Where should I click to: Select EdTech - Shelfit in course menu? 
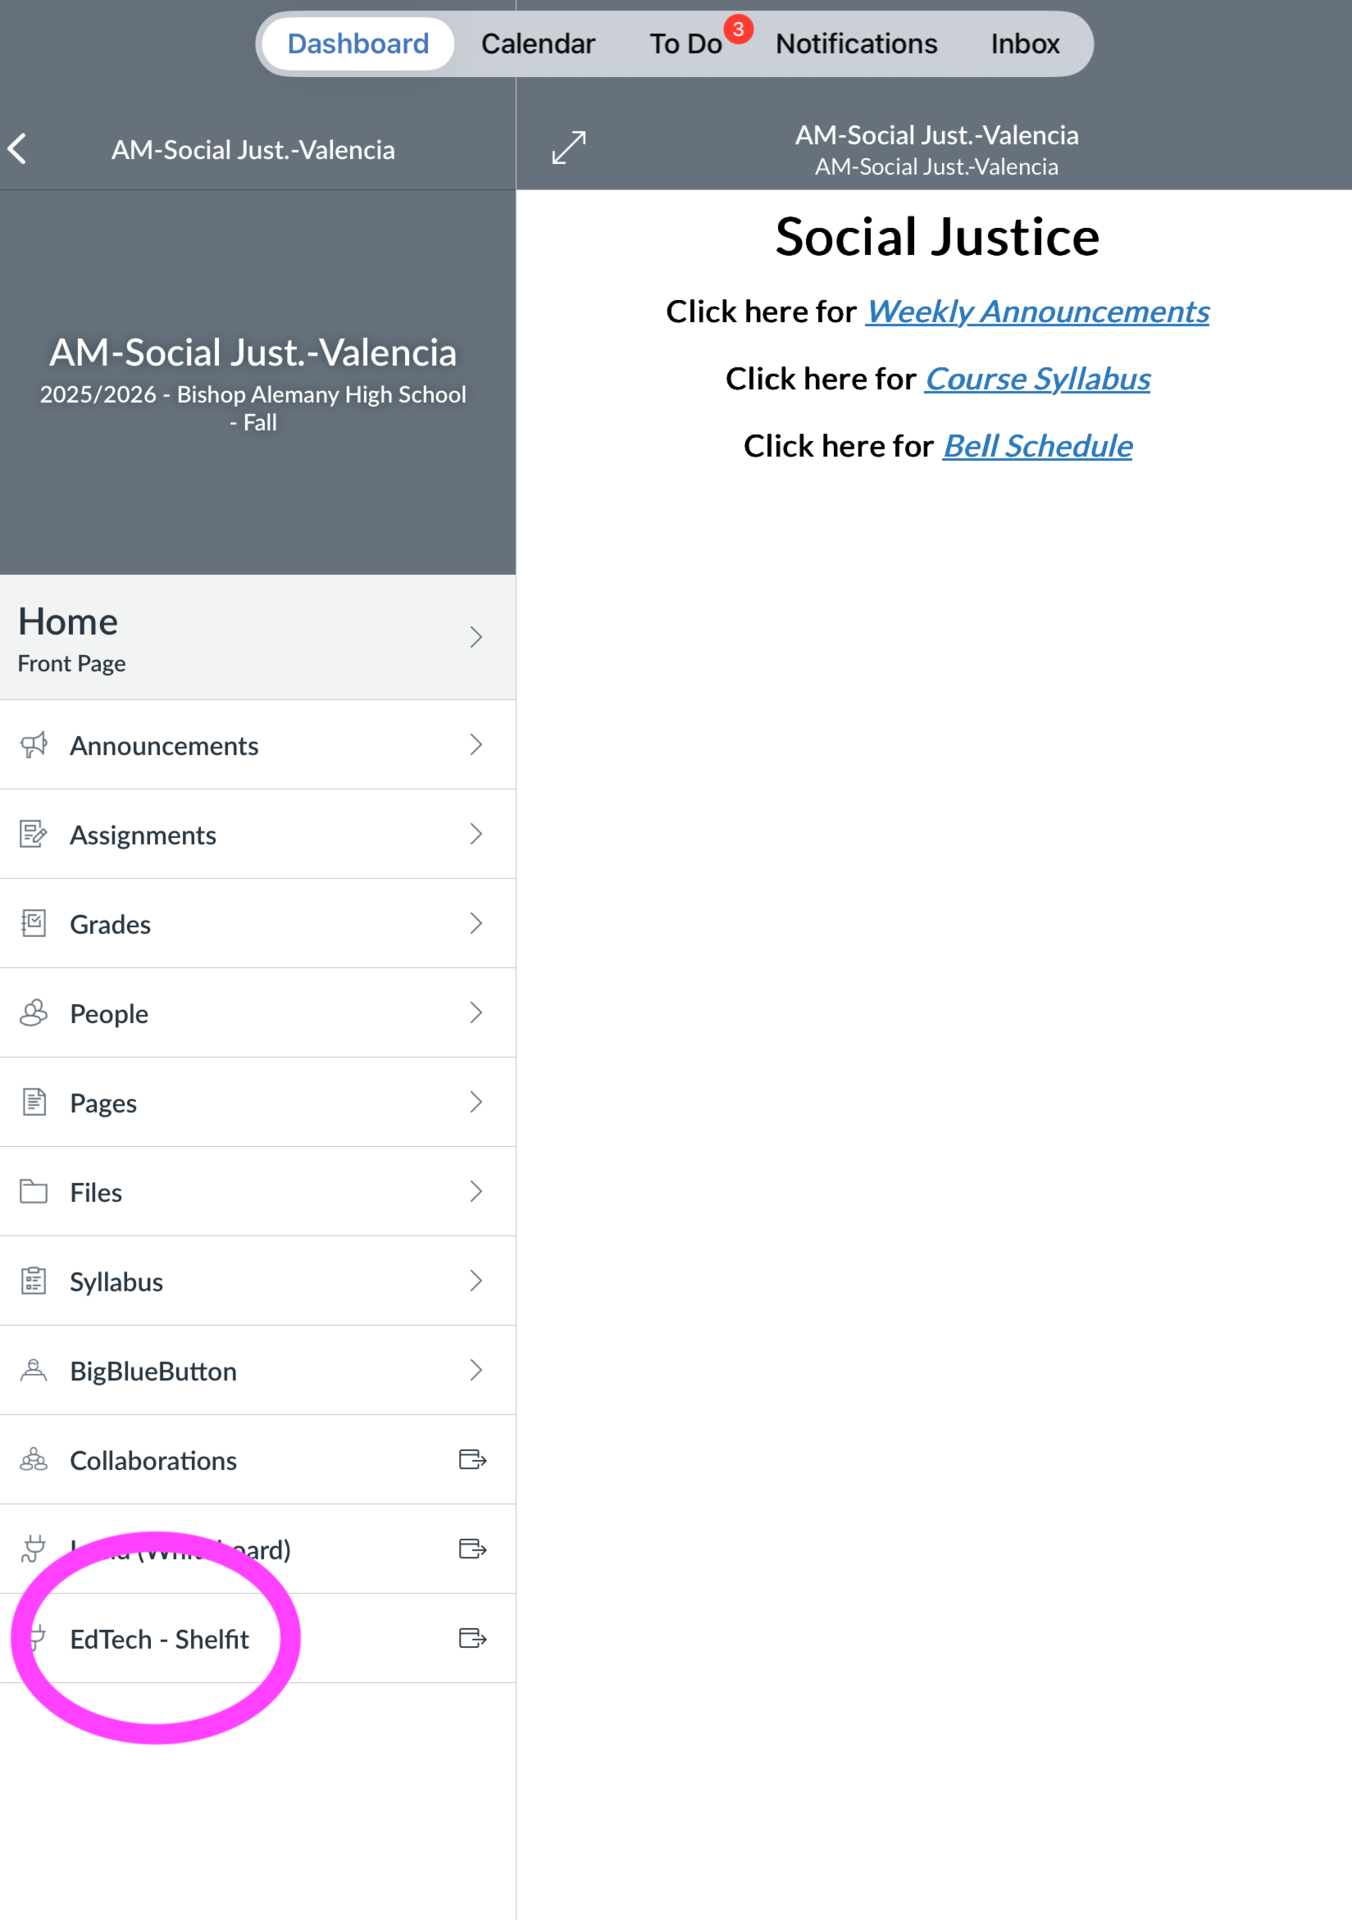point(160,1639)
